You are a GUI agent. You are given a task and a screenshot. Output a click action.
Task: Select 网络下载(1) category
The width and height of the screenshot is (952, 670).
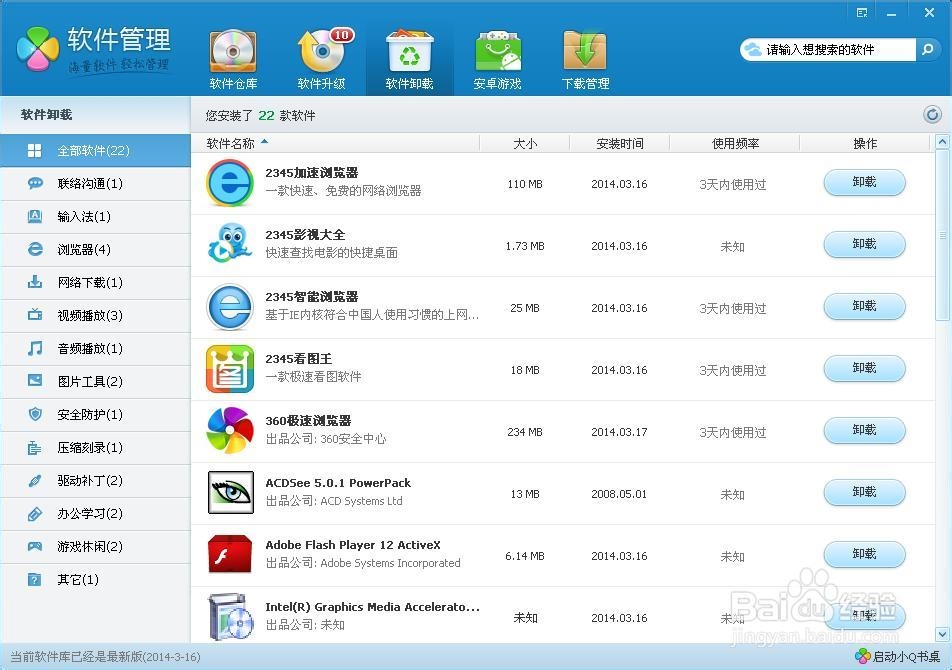(x=95, y=282)
